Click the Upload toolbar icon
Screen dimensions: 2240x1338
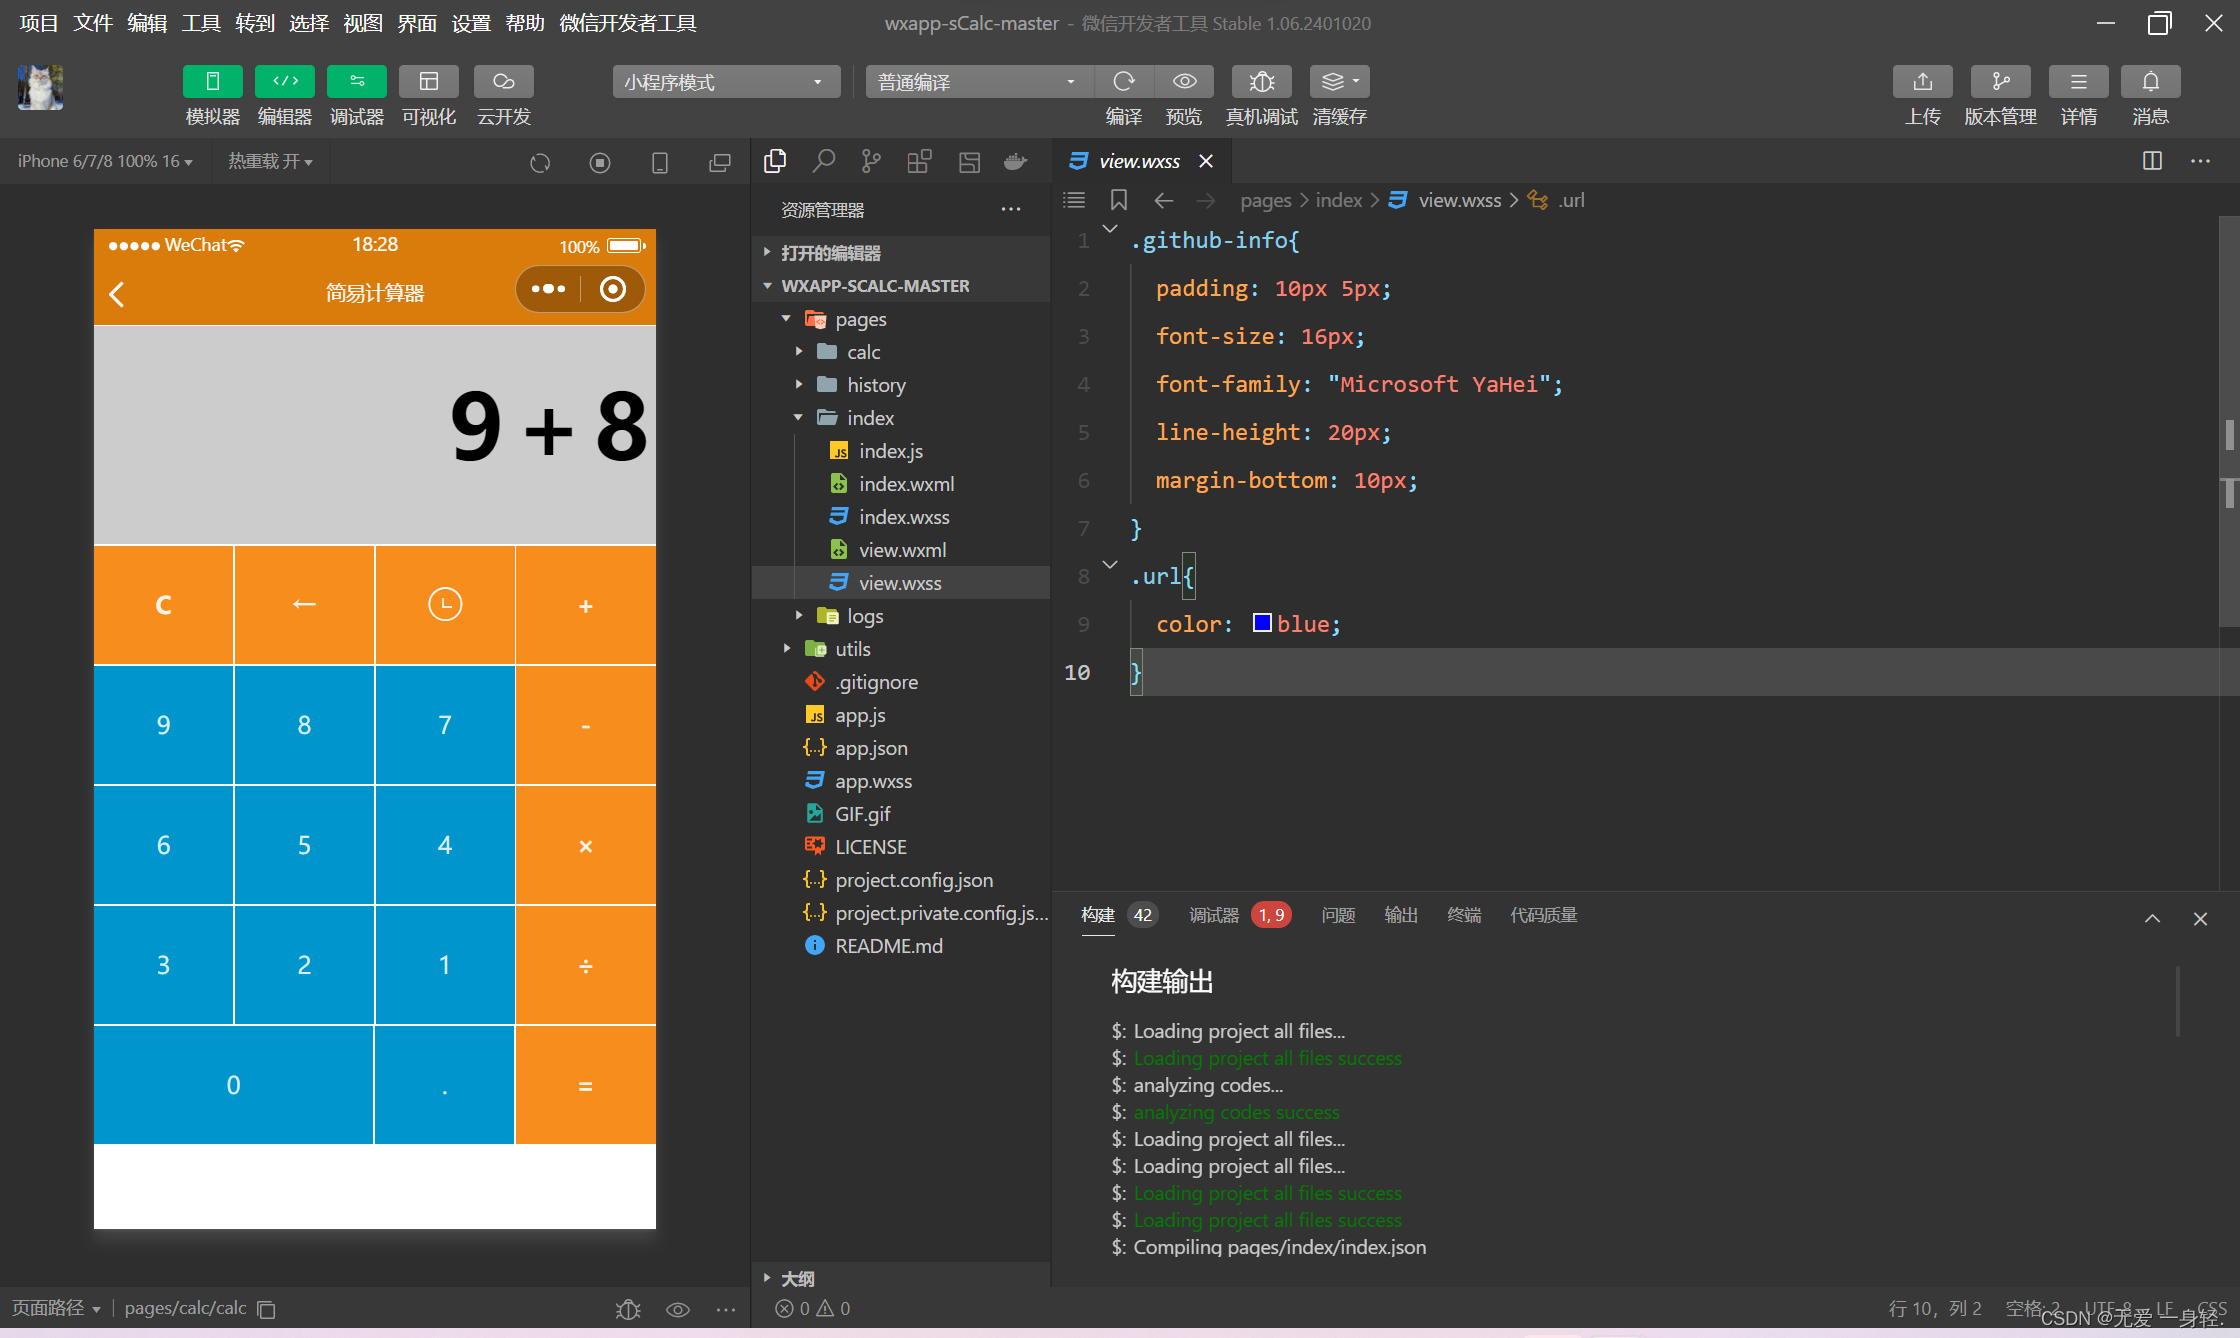click(x=1922, y=82)
